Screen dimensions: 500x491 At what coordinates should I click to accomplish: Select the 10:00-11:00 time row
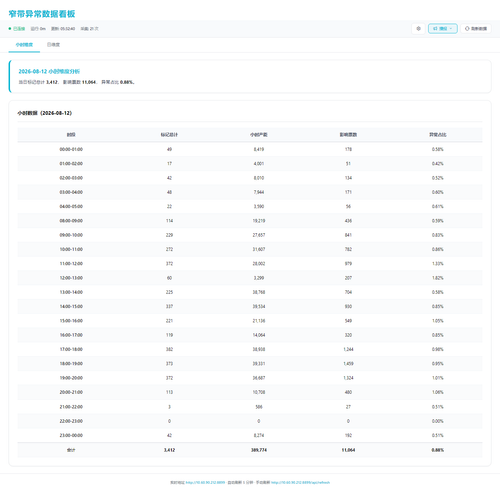click(x=250, y=249)
